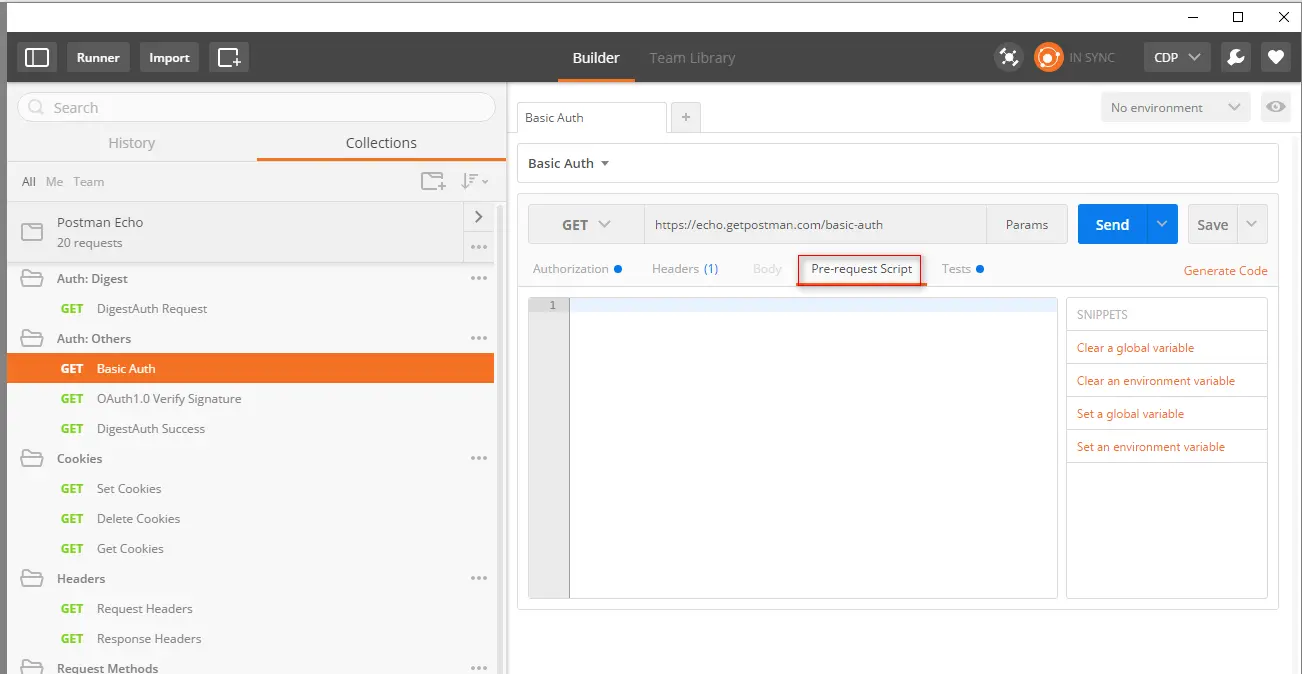
Task: Open the History tab
Action: (x=132, y=143)
